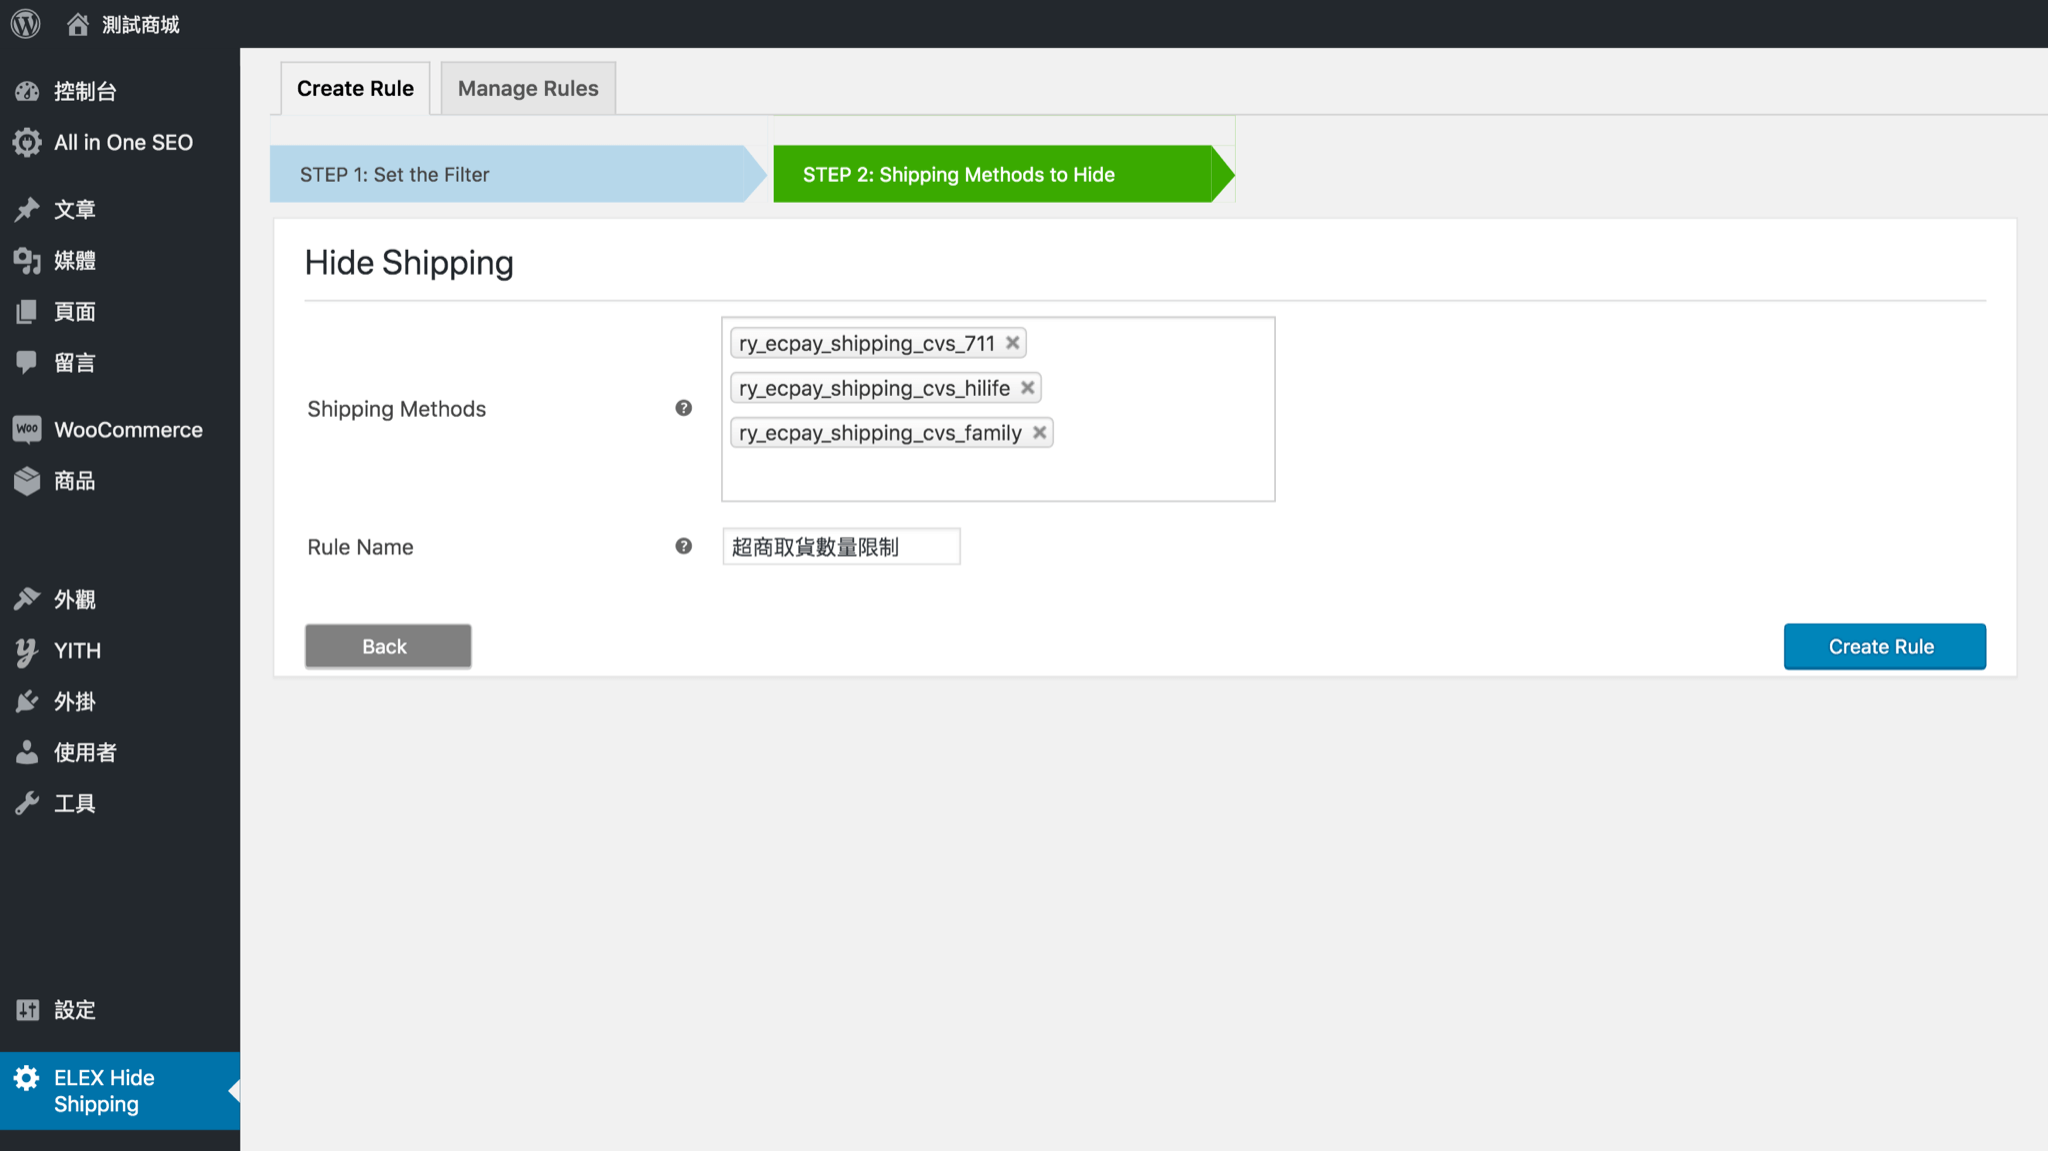Screen dimensions: 2048x1151
Task: Click the Rule Name help tooltip icon
Action: click(683, 546)
